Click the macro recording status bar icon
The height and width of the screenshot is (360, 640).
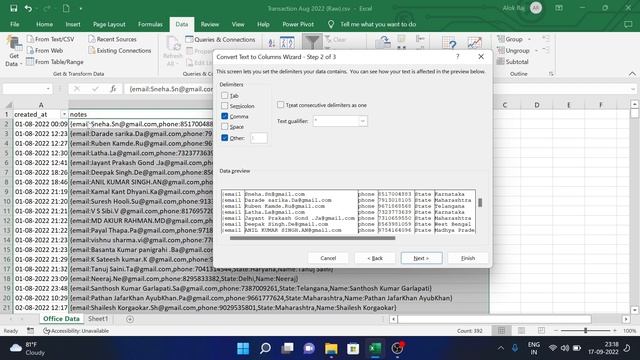point(31,331)
